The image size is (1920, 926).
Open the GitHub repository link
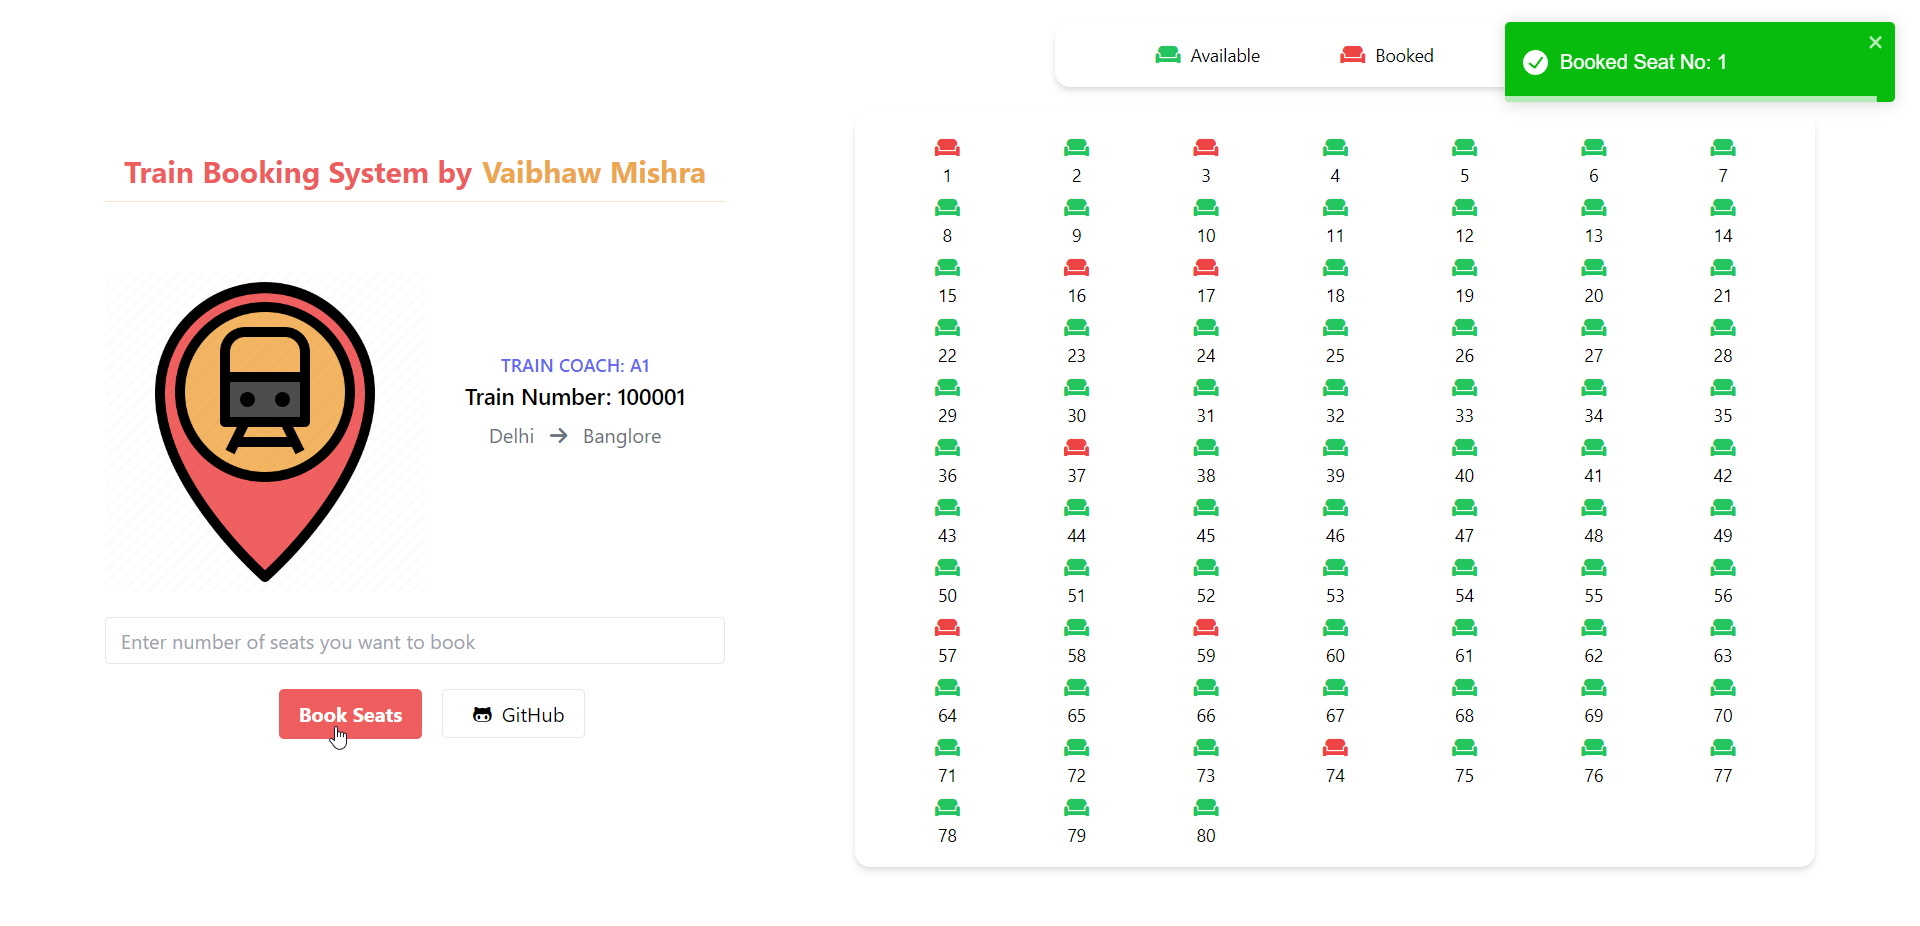513,714
